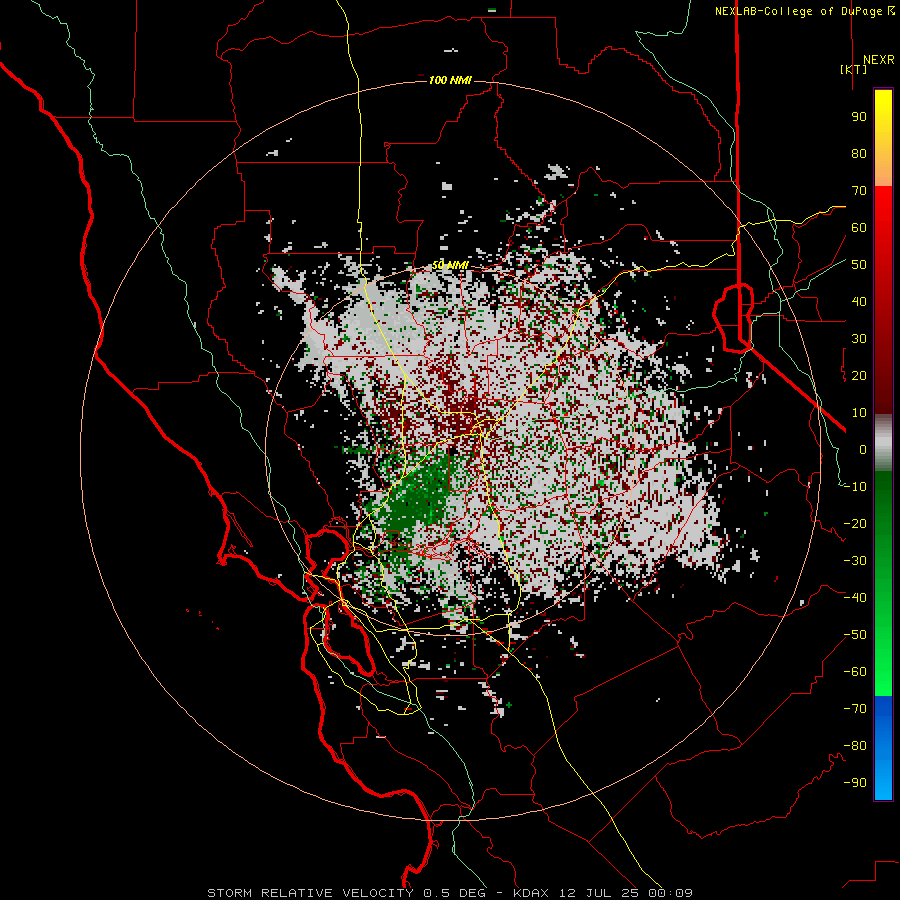Click the -40 scale value
Screen dimensions: 900x900
855,598
